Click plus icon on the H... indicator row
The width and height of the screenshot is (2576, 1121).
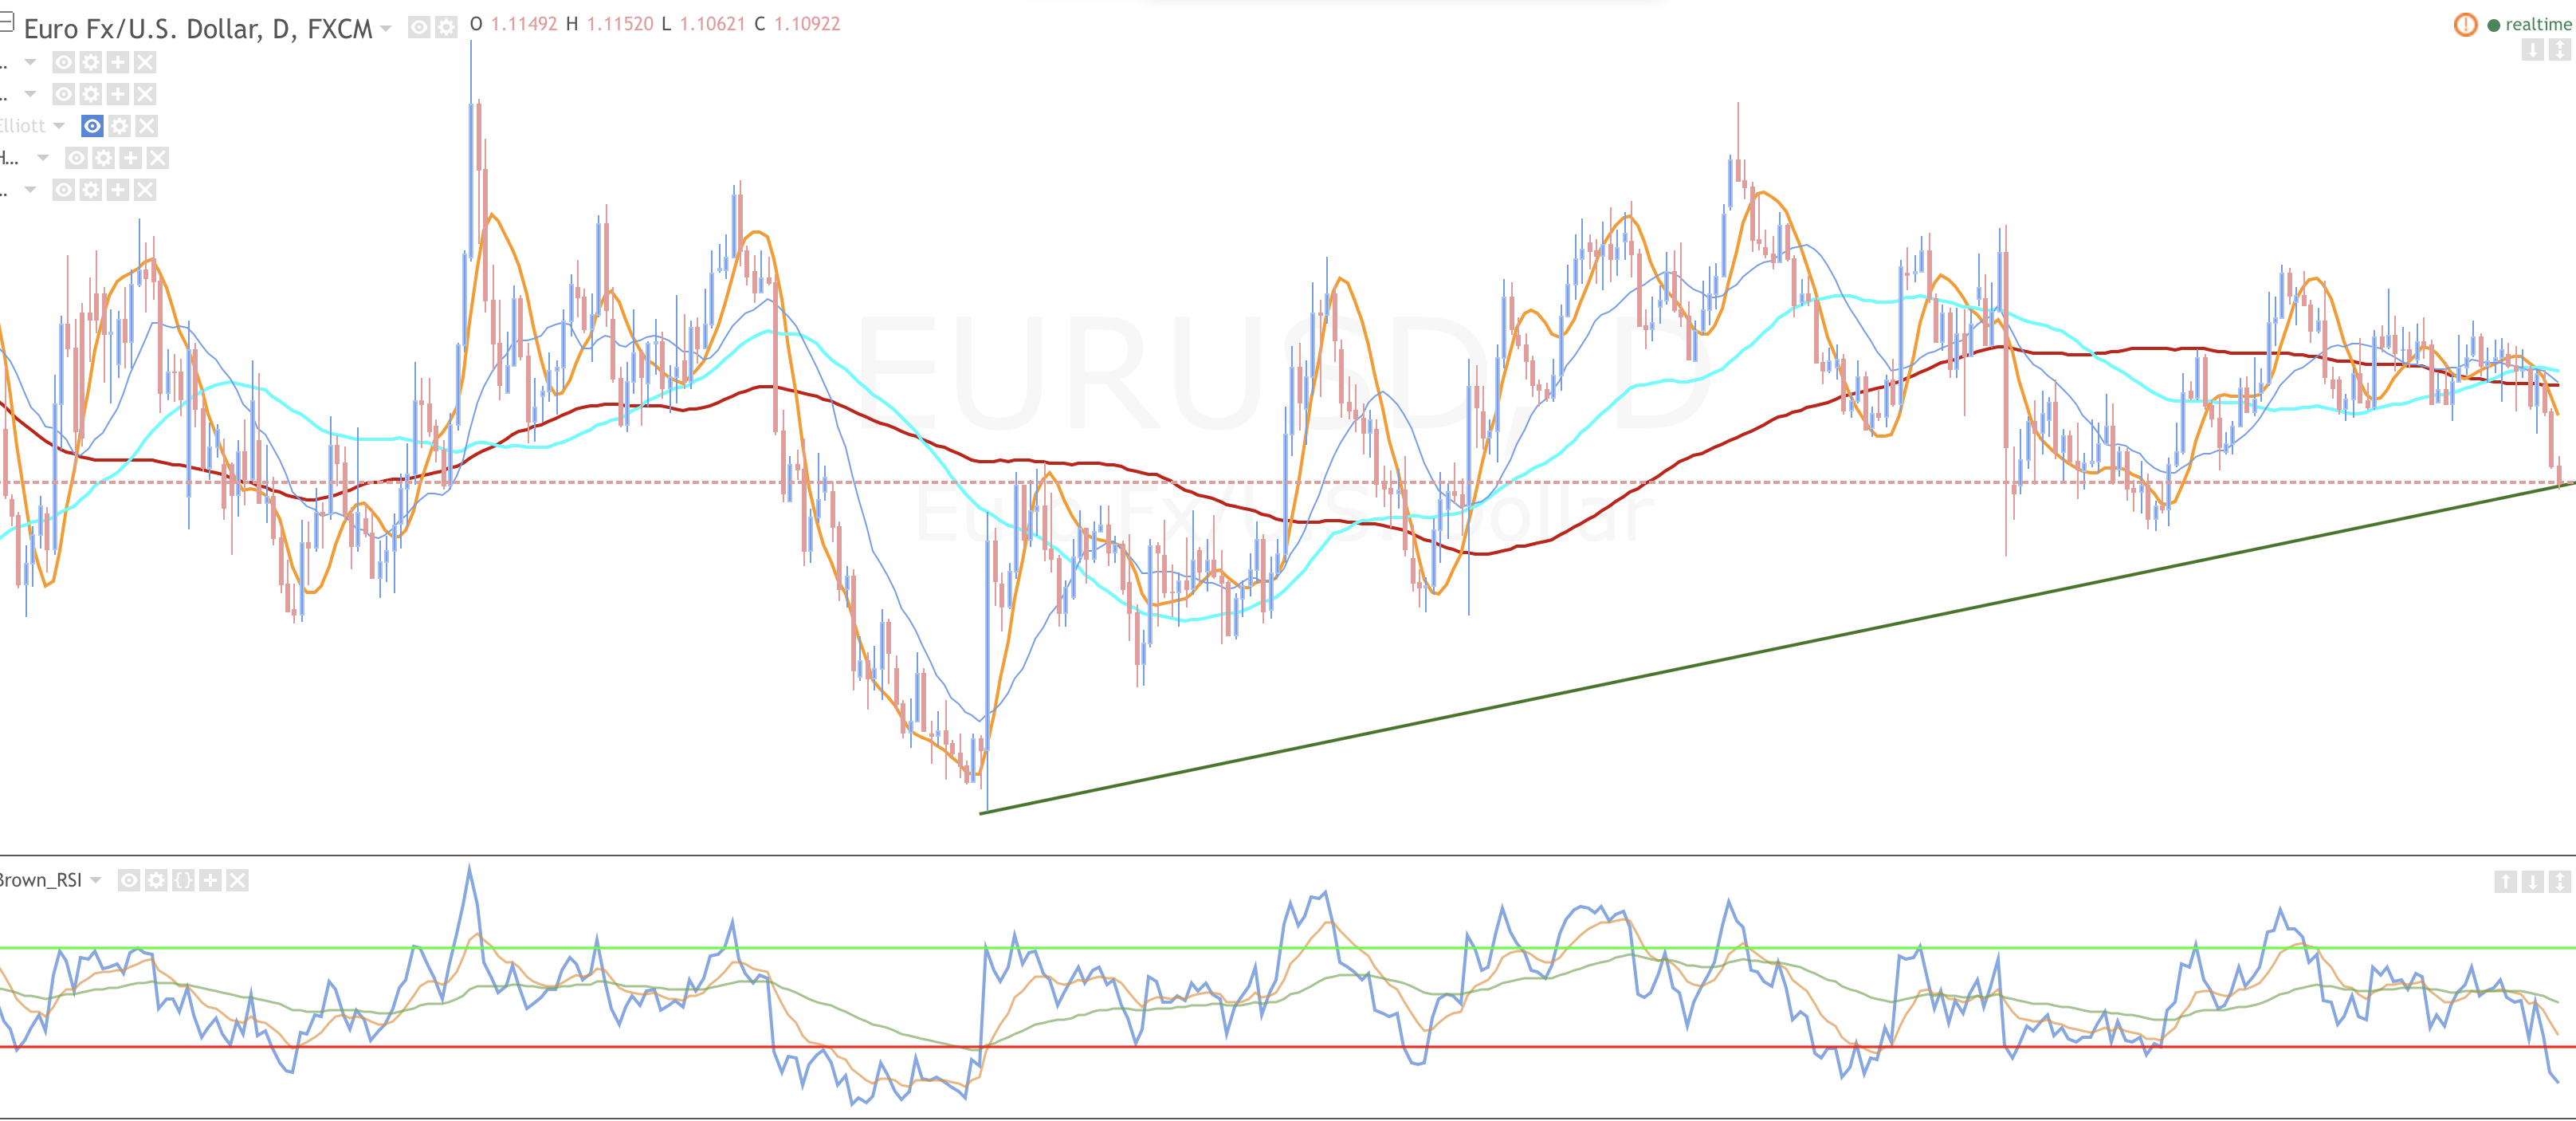pos(130,158)
